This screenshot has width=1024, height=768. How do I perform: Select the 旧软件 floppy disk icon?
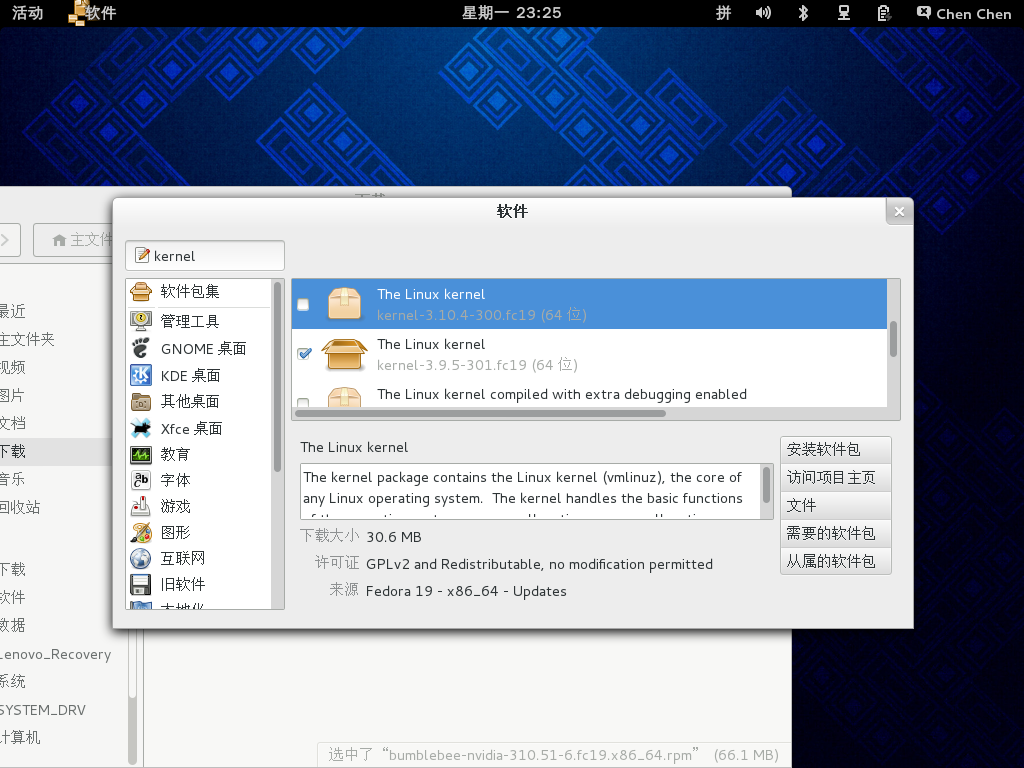[x=141, y=584]
